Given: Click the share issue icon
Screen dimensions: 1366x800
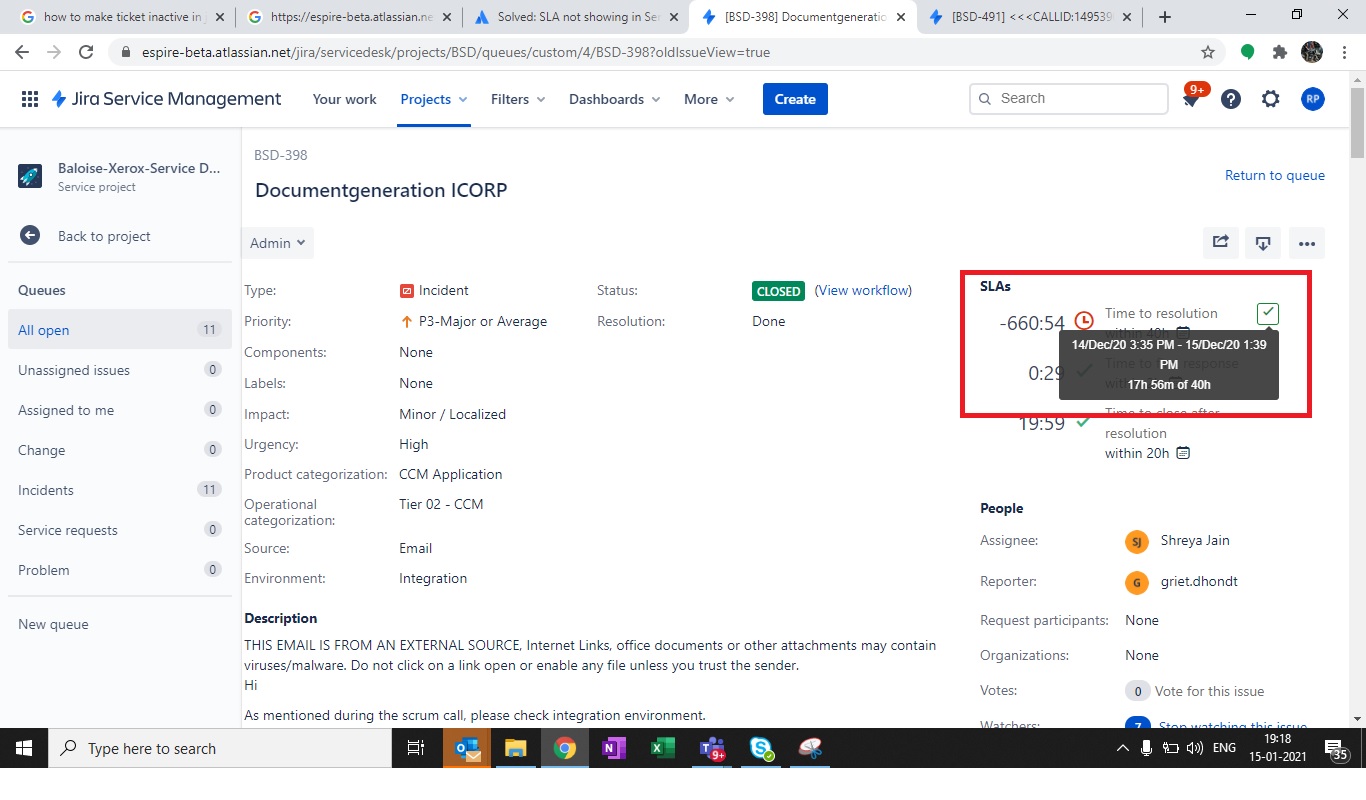Looking at the screenshot, I should click(1221, 242).
